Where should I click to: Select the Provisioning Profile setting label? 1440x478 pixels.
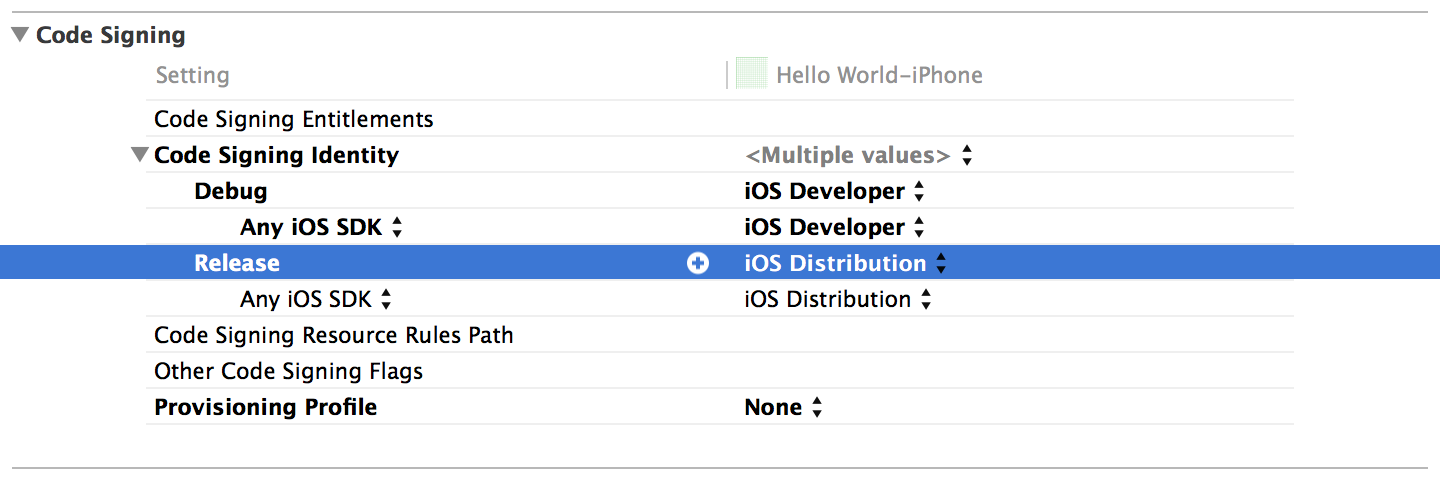click(x=265, y=407)
